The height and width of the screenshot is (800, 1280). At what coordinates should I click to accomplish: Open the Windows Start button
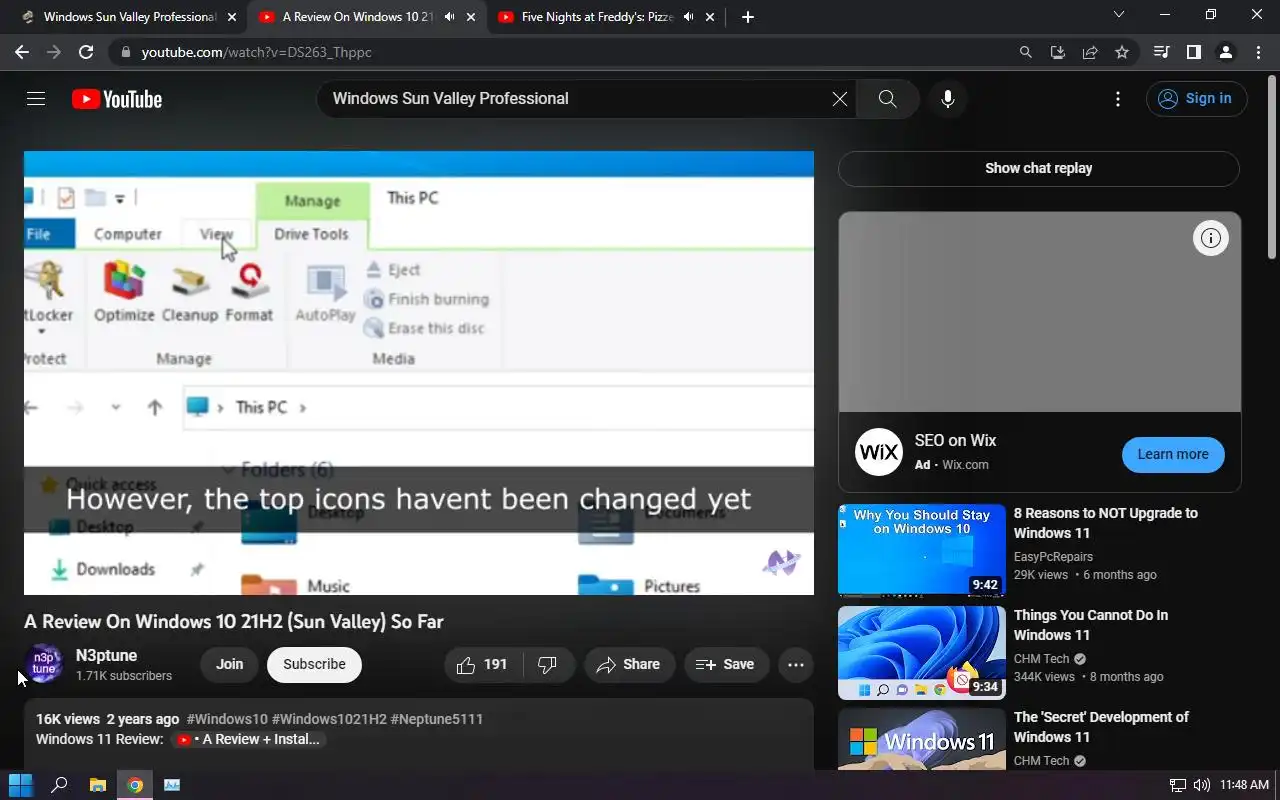tap(20, 785)
